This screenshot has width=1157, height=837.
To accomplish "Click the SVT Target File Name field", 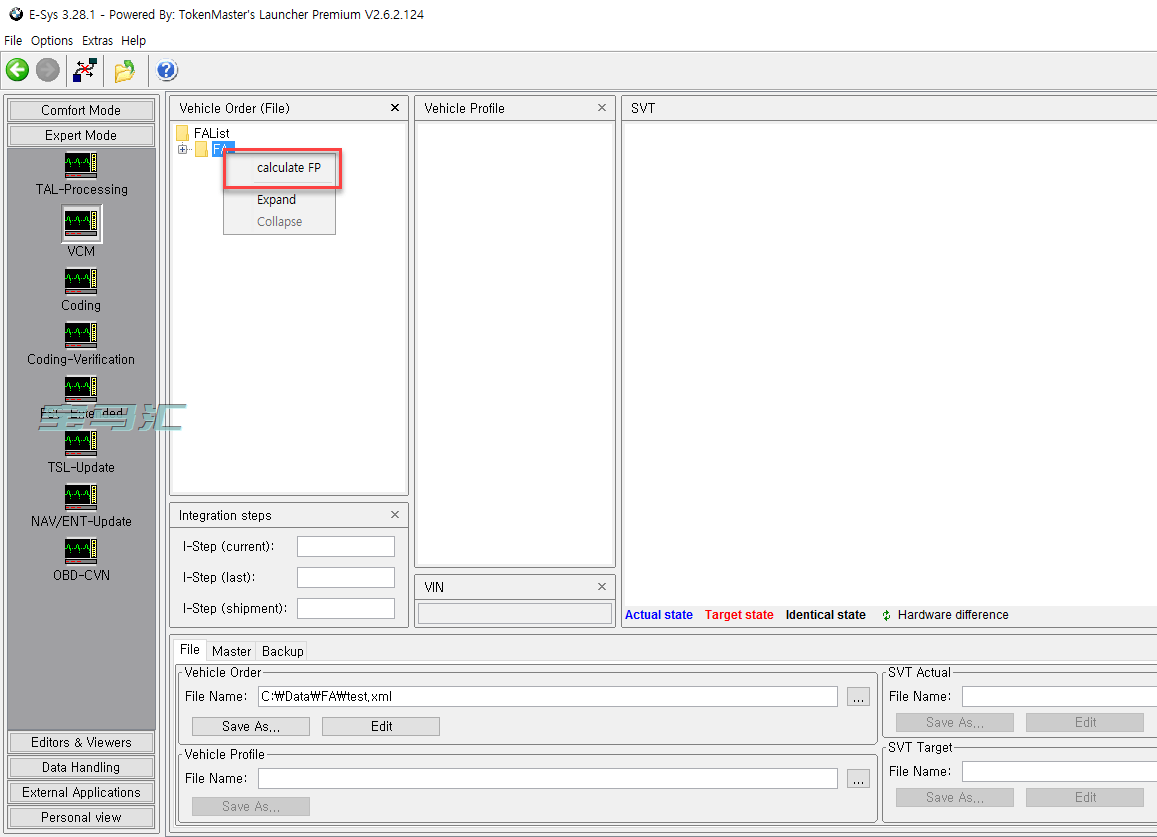I will click(x=1060, y=772).
